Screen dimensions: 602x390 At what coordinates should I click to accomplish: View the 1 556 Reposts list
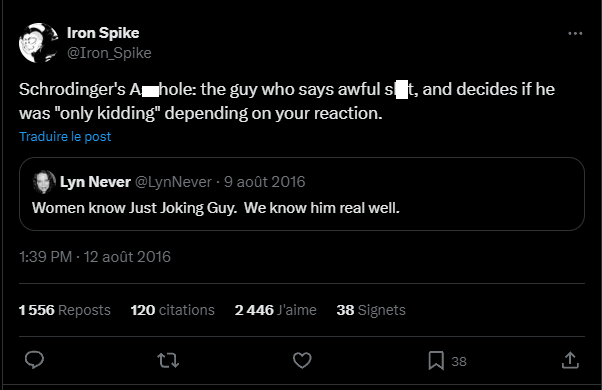[64, 310]
